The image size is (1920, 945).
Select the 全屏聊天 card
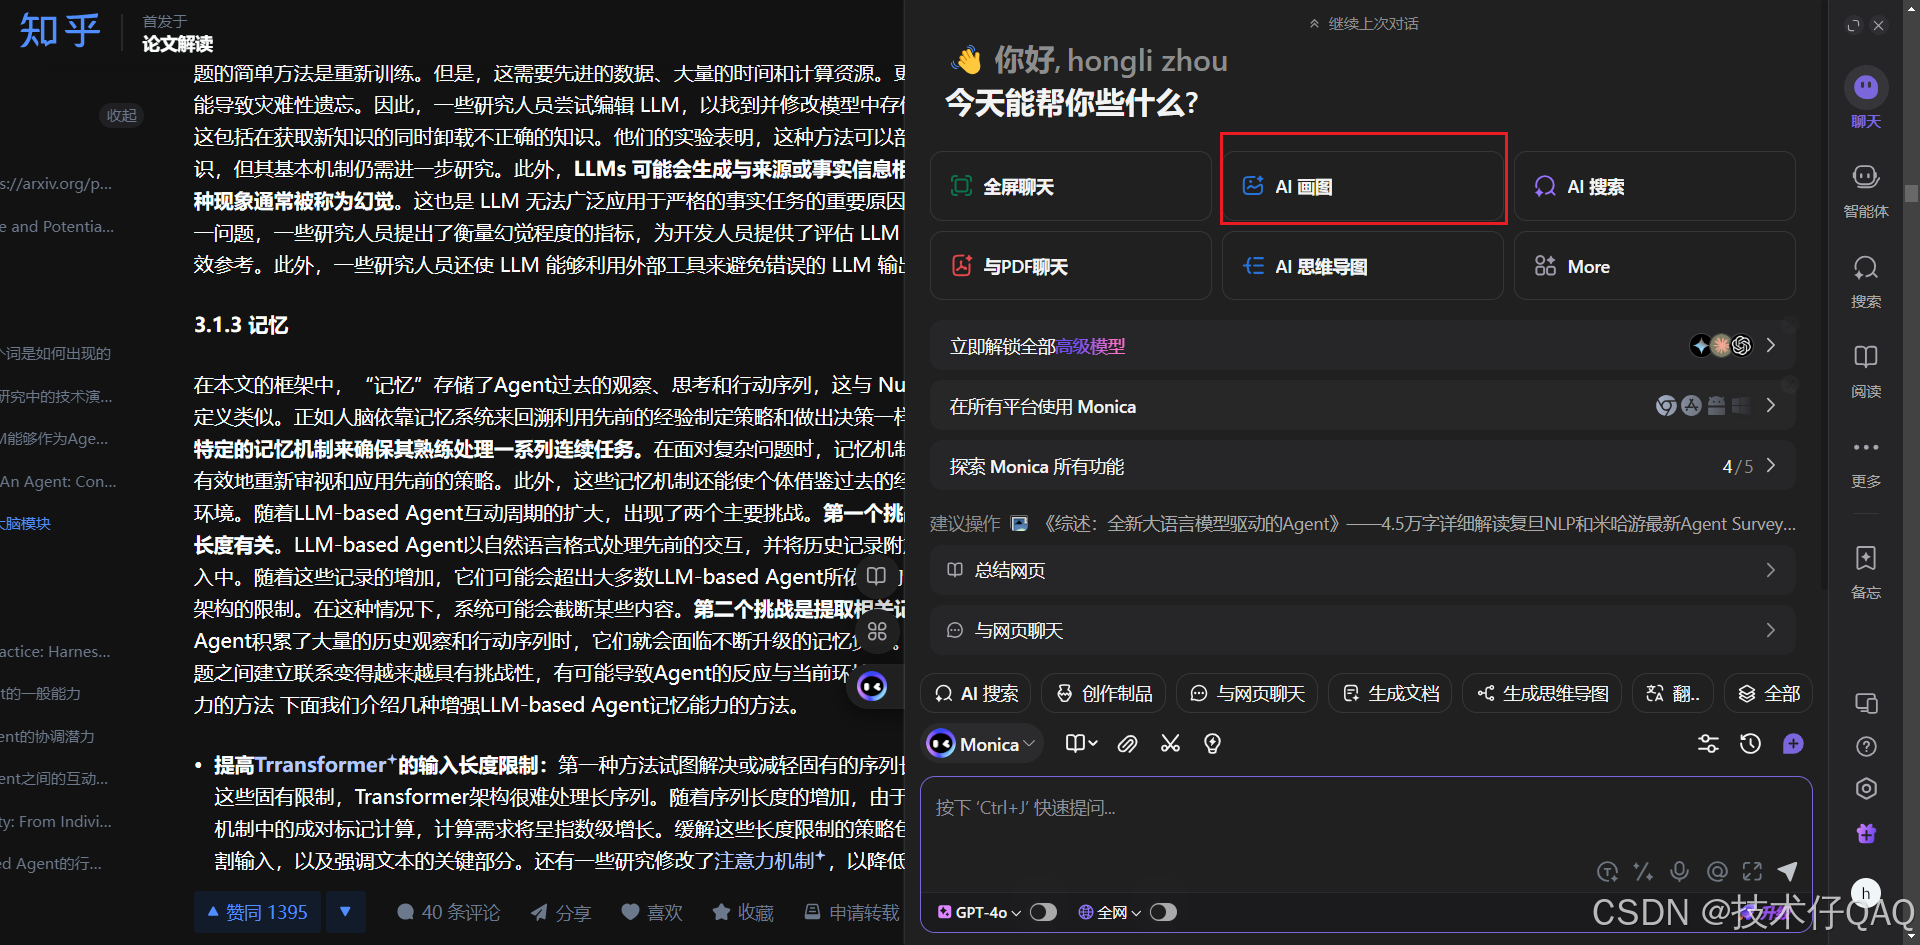coord(1070,186)
